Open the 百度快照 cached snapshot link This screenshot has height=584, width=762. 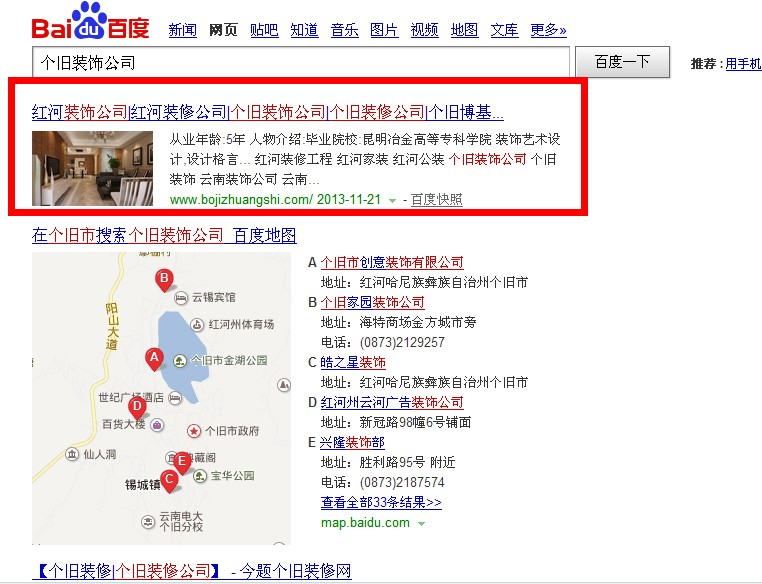(x=437, y=199)
